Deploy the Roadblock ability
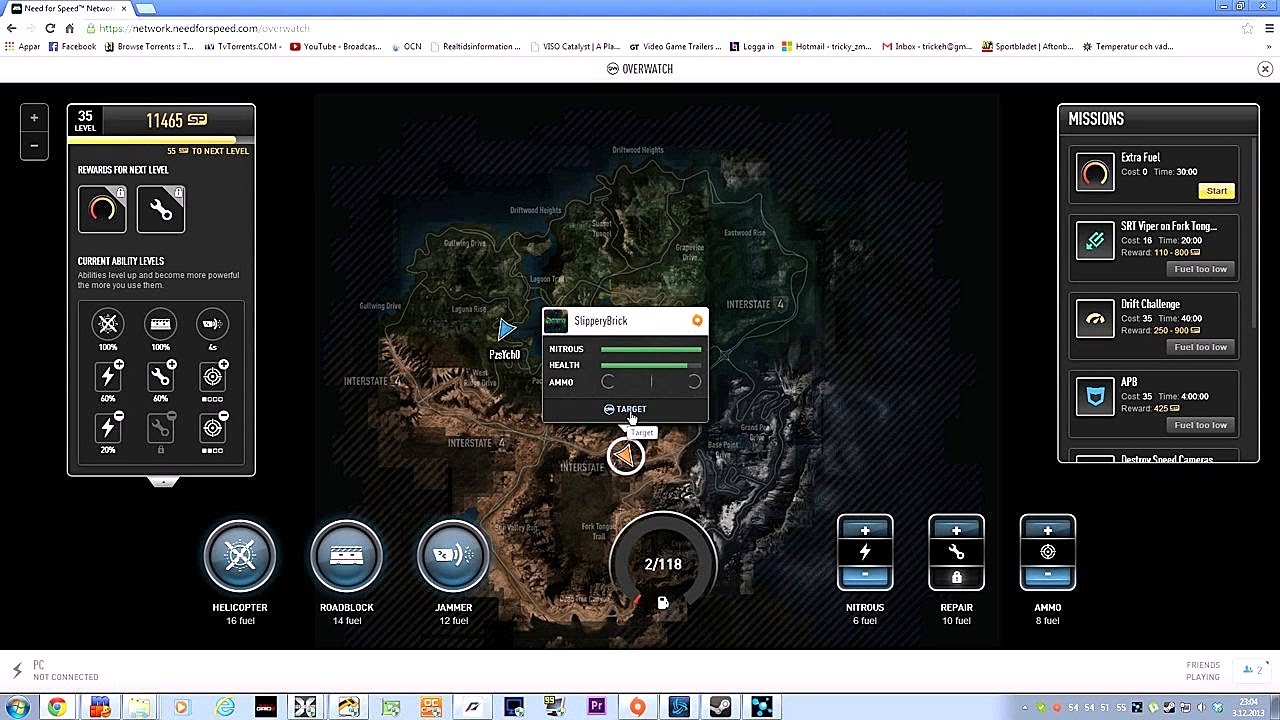This screenshot has height=720, width=1280. coord(346,555)
